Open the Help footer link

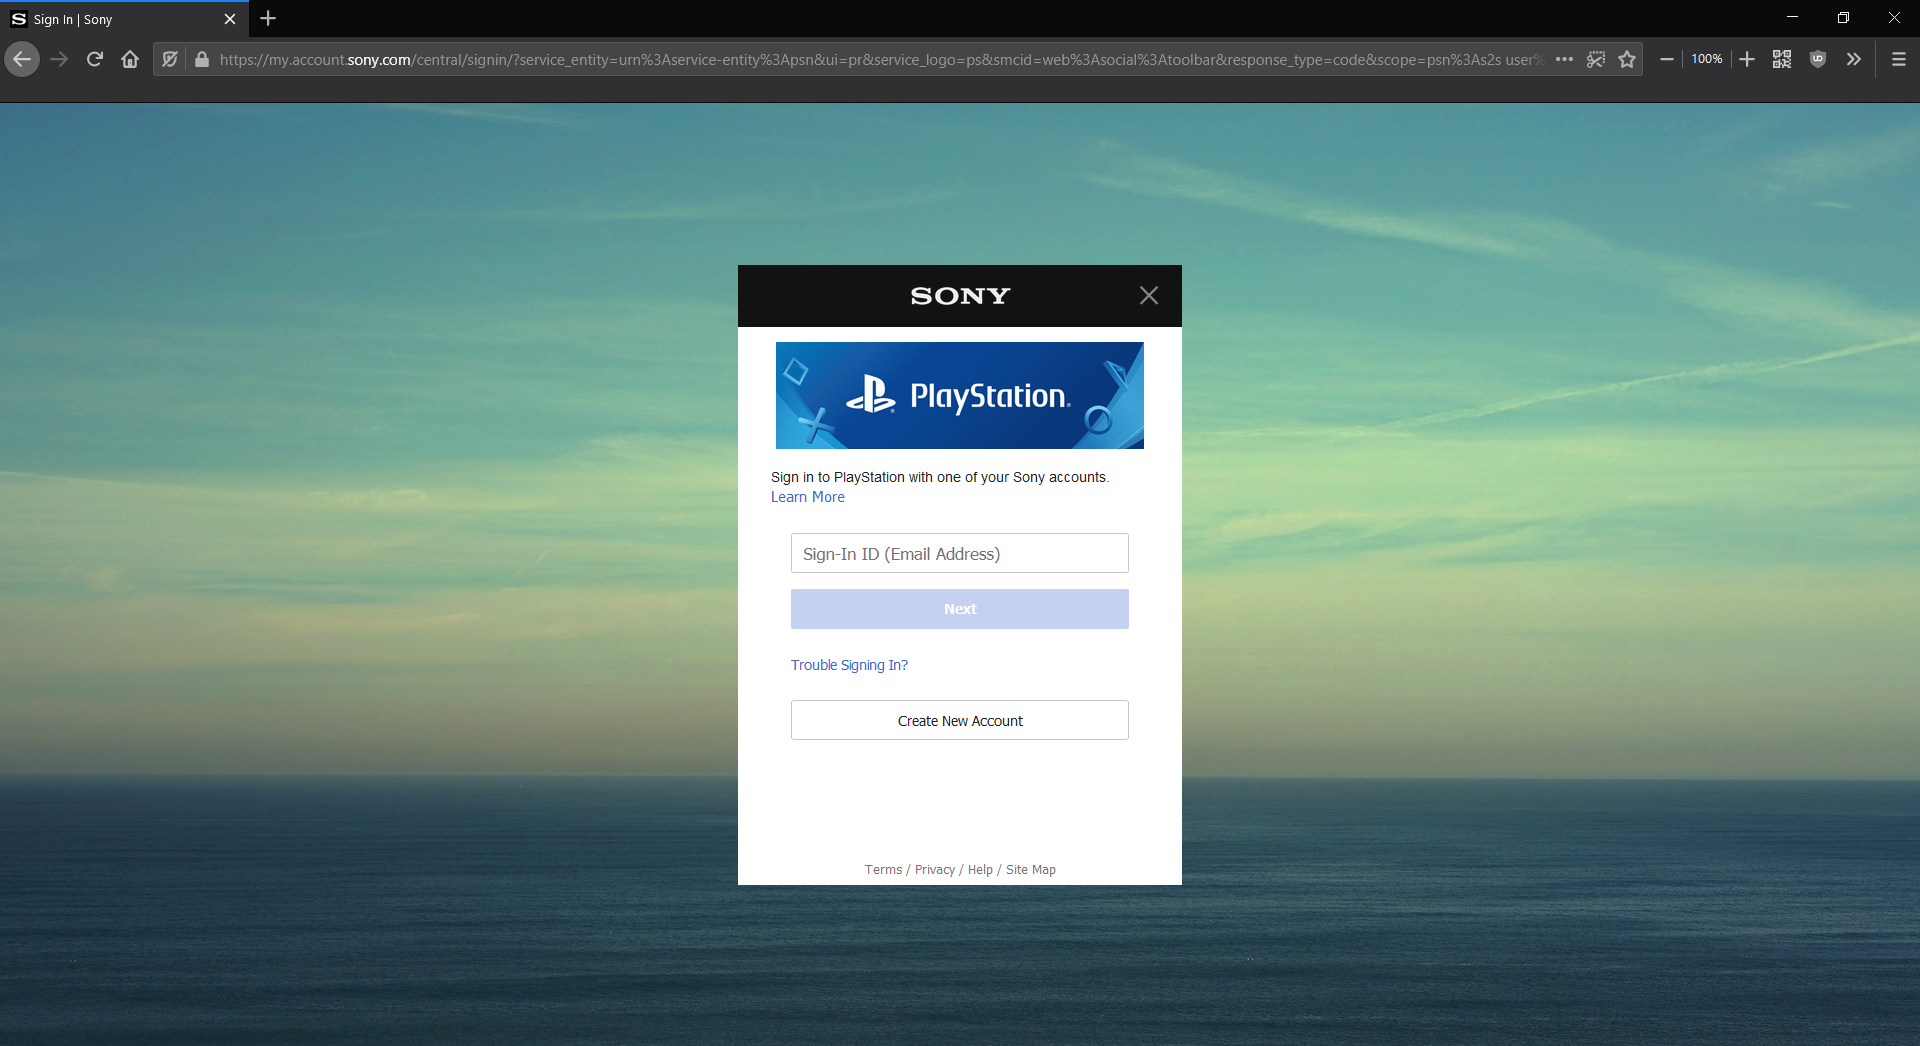[980, 870]
